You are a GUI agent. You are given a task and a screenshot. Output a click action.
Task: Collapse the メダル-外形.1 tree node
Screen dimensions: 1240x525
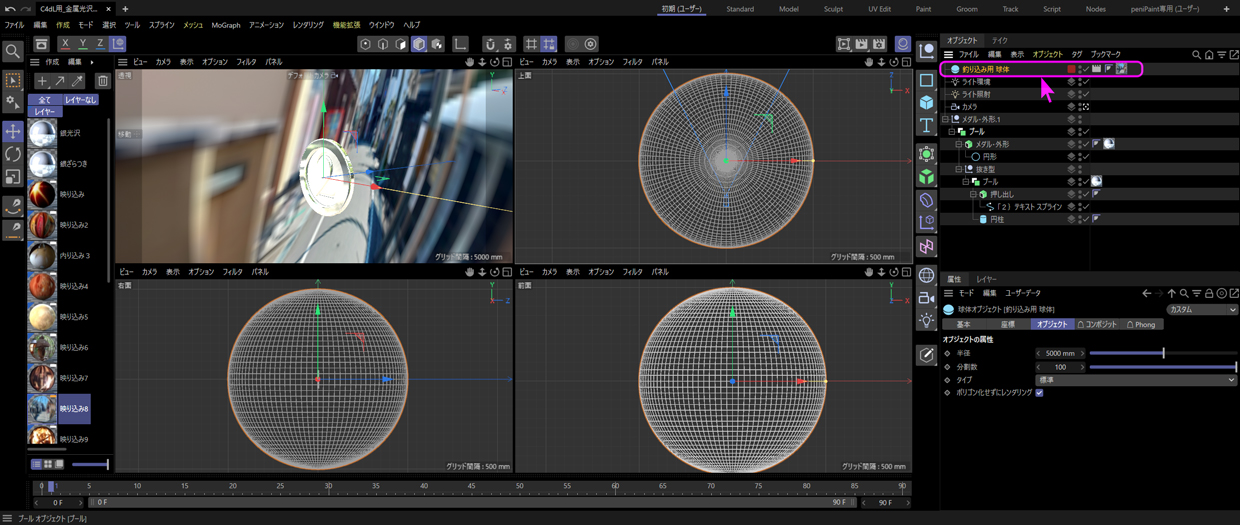click(x=943, y=119)
